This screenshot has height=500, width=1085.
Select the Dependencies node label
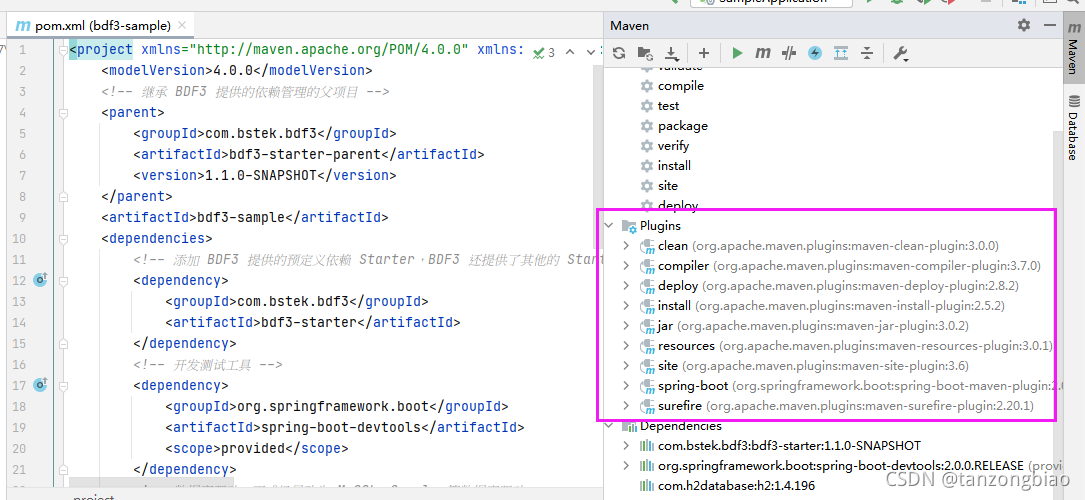click(x=680, y=426)
